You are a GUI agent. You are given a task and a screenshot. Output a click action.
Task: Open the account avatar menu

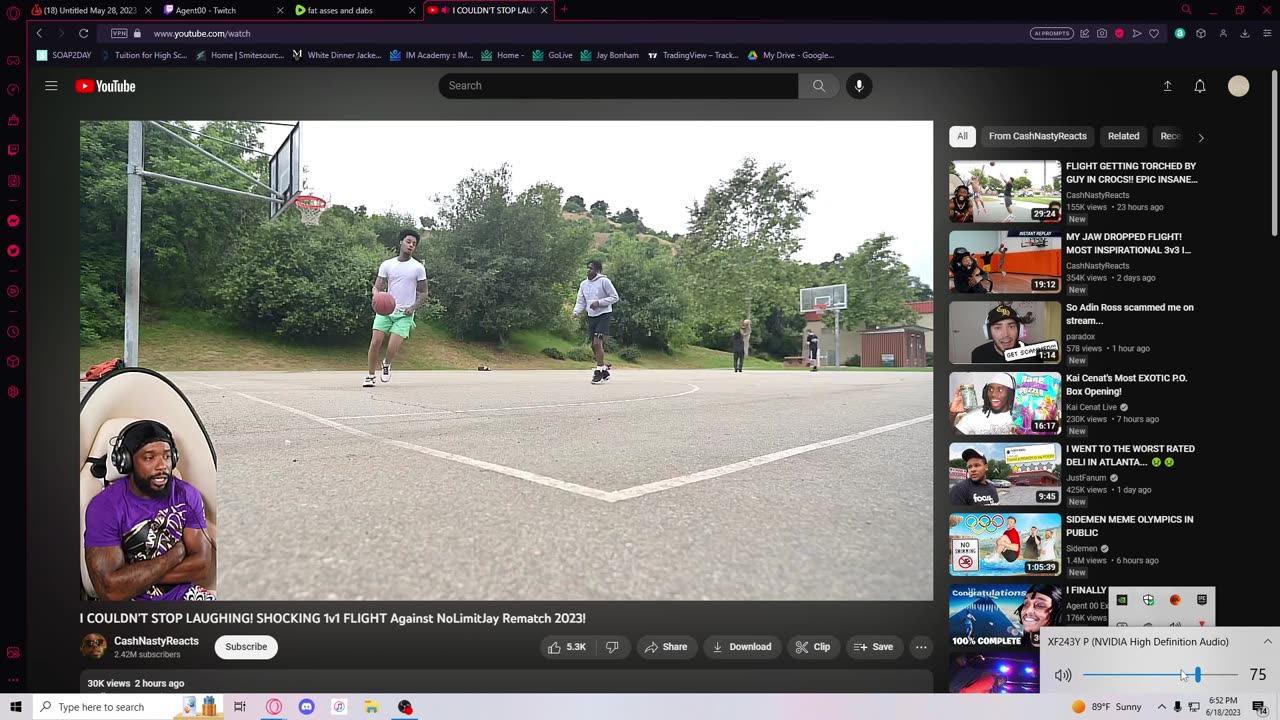click(x=1239, y=86)
